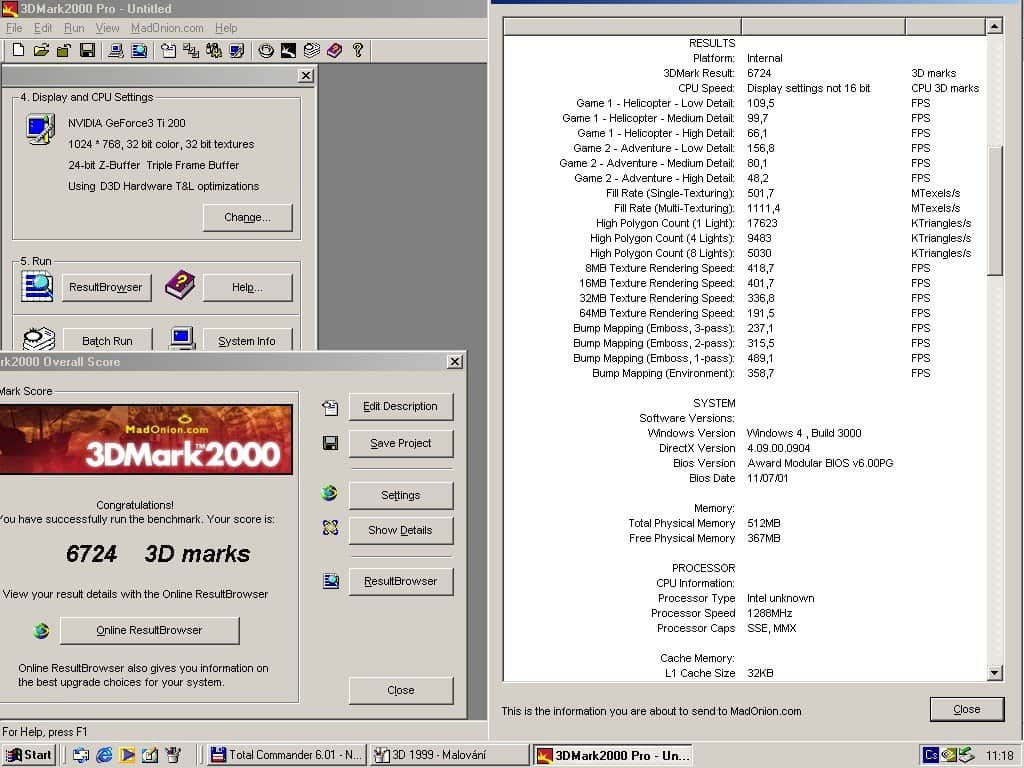Click the Open project folder icon
The image size is (1024, 768).
[x=41, y=50]
